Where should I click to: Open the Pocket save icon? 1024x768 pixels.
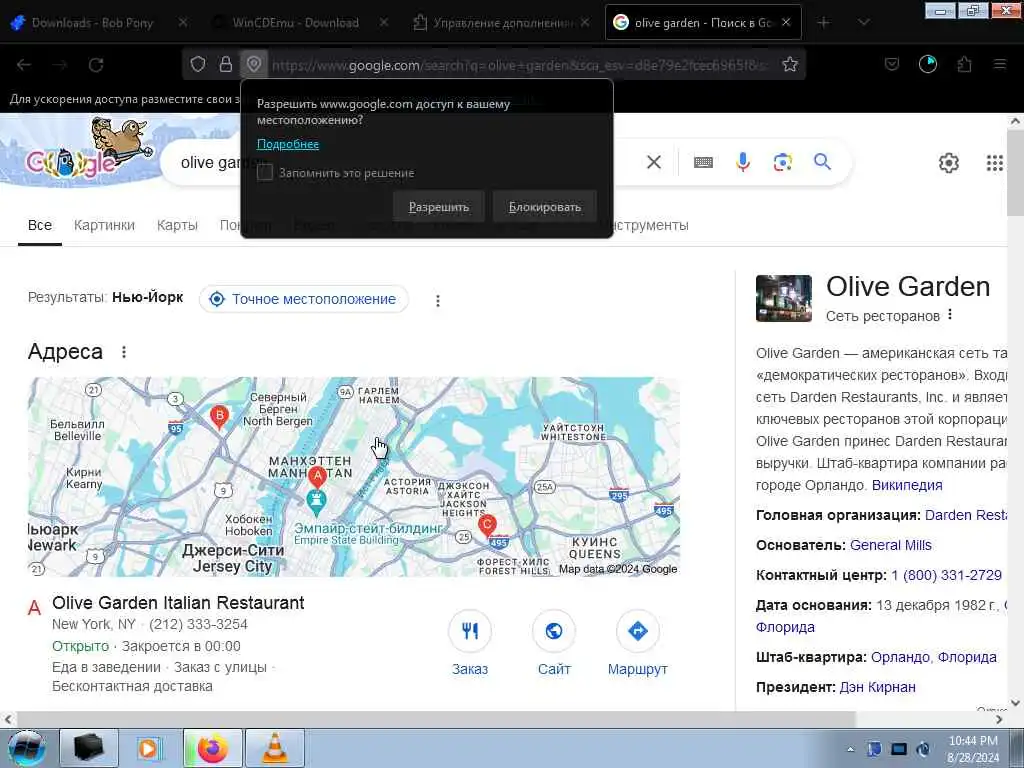pos(891,64)
